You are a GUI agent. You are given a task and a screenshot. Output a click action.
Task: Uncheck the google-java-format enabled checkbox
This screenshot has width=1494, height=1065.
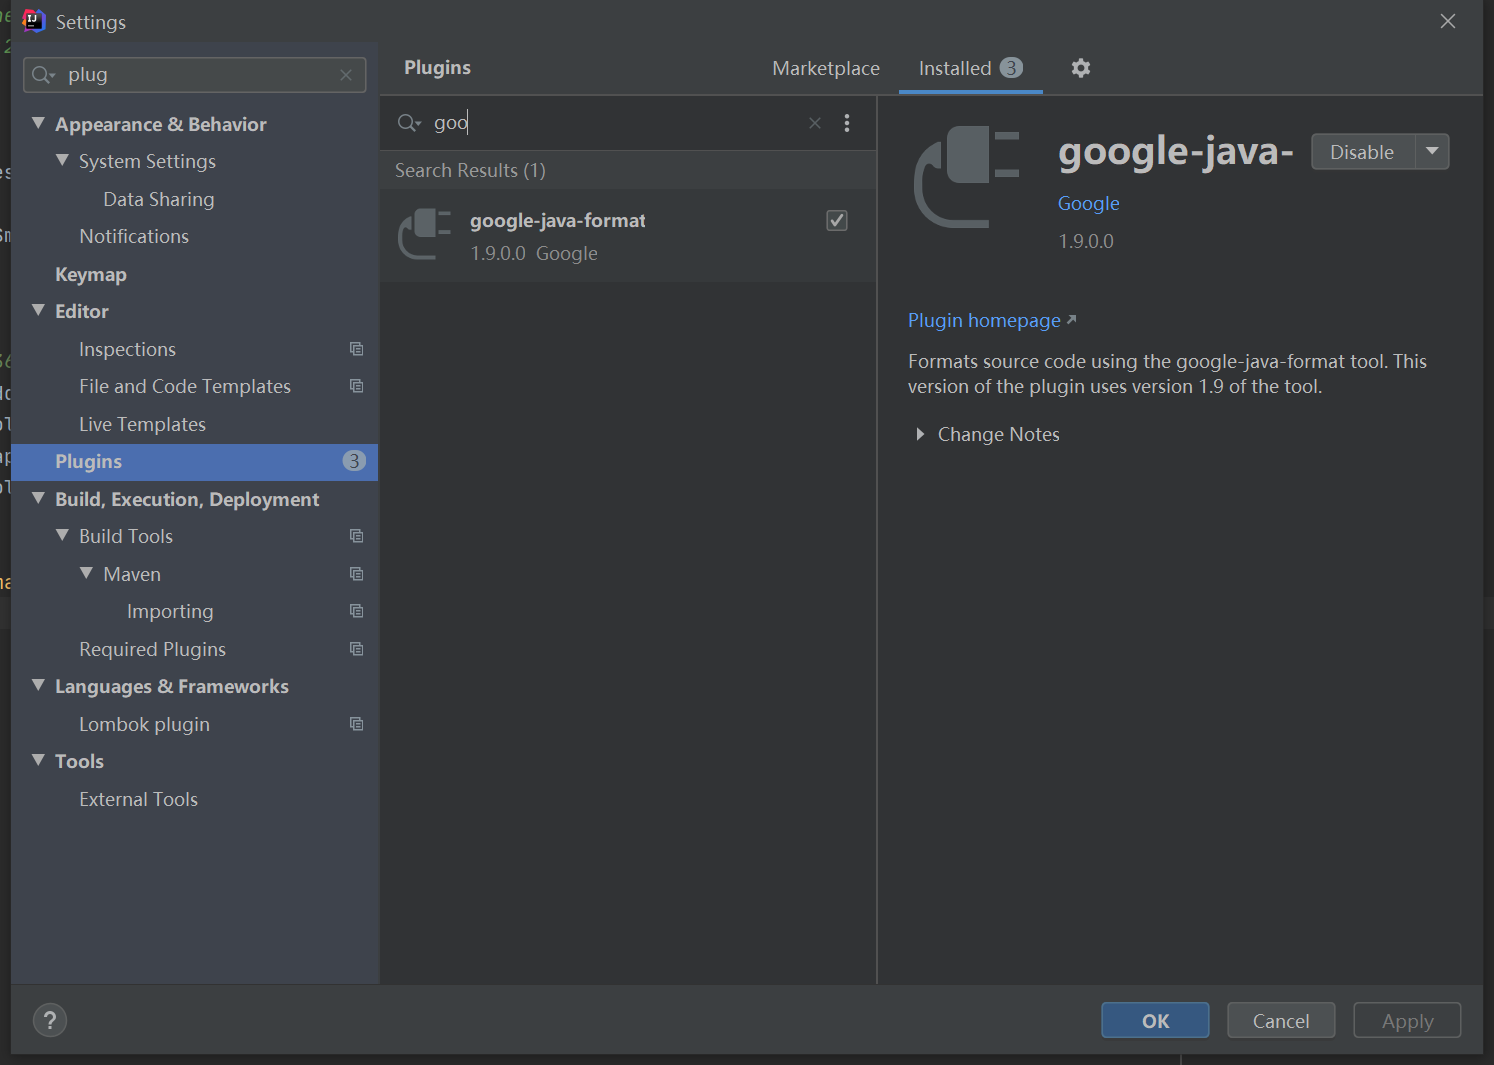pos(837,220)
